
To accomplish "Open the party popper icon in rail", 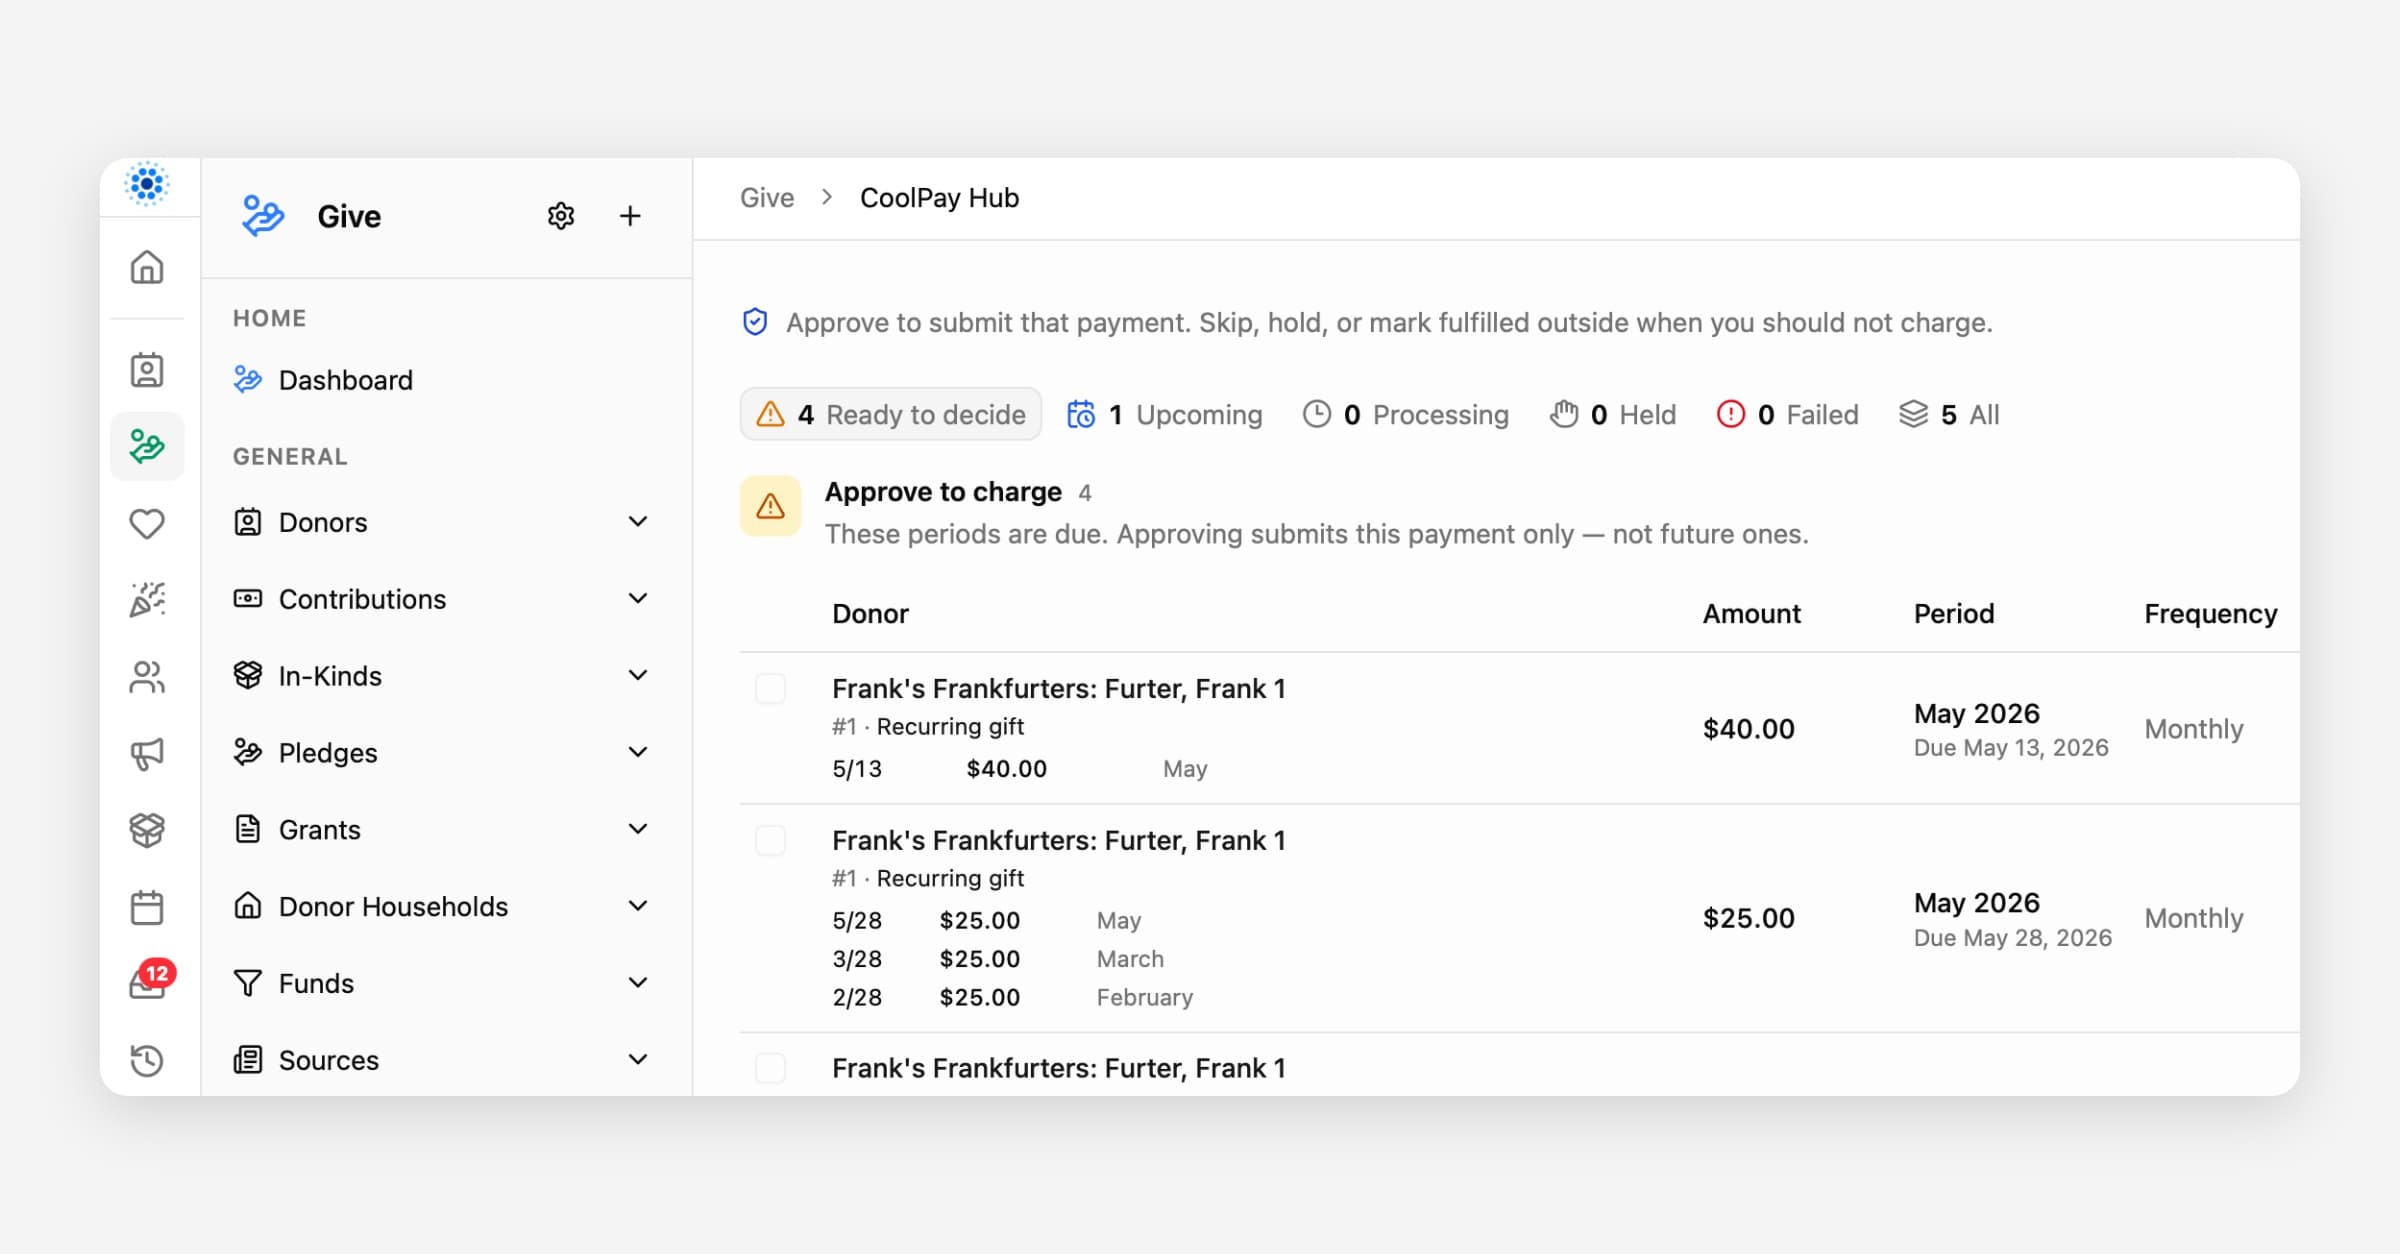I will coord(147,600).
